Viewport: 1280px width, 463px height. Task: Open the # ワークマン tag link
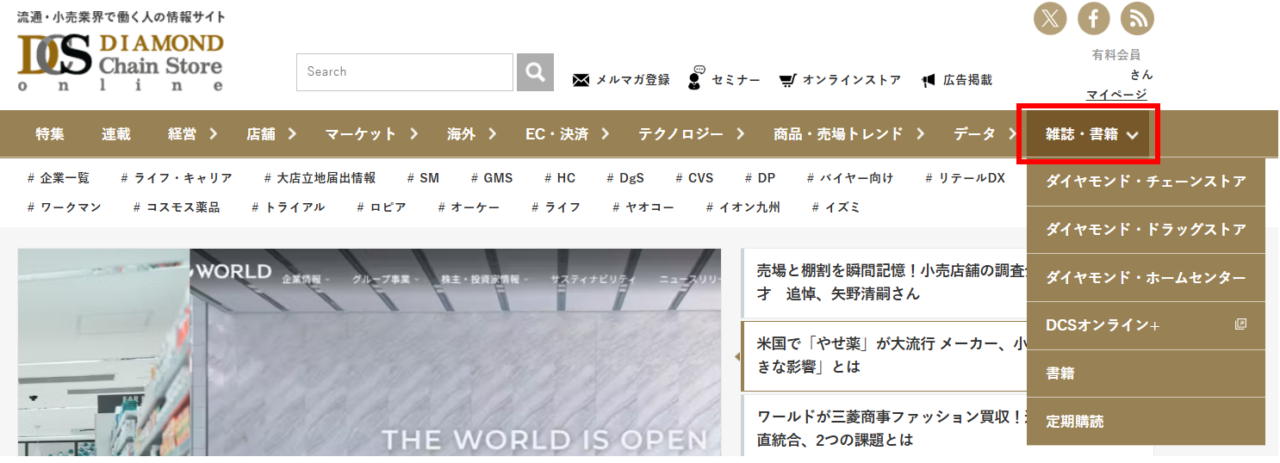click(68, 208)
